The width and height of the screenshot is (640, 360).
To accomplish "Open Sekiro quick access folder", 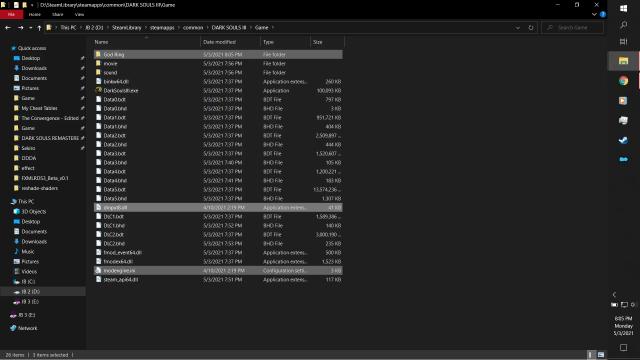I will [x=28, y=148].
